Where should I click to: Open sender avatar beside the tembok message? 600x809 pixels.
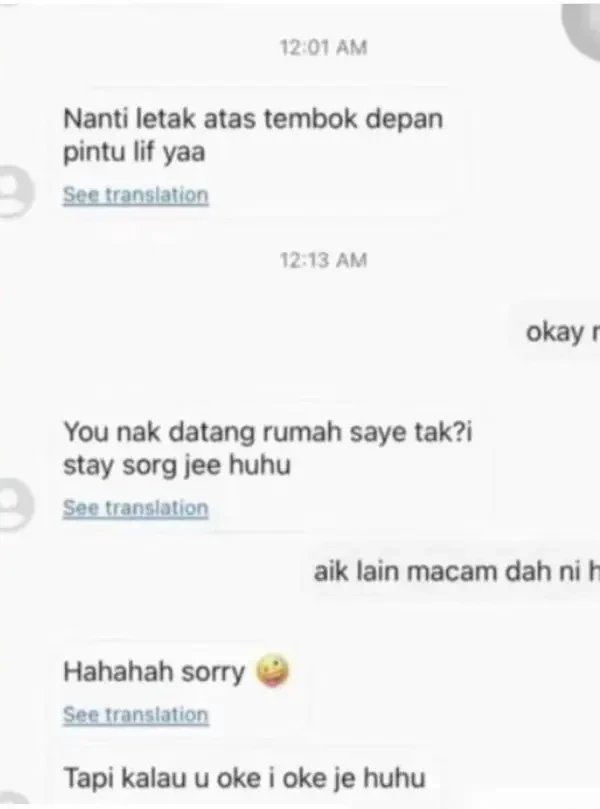point(17,191)
